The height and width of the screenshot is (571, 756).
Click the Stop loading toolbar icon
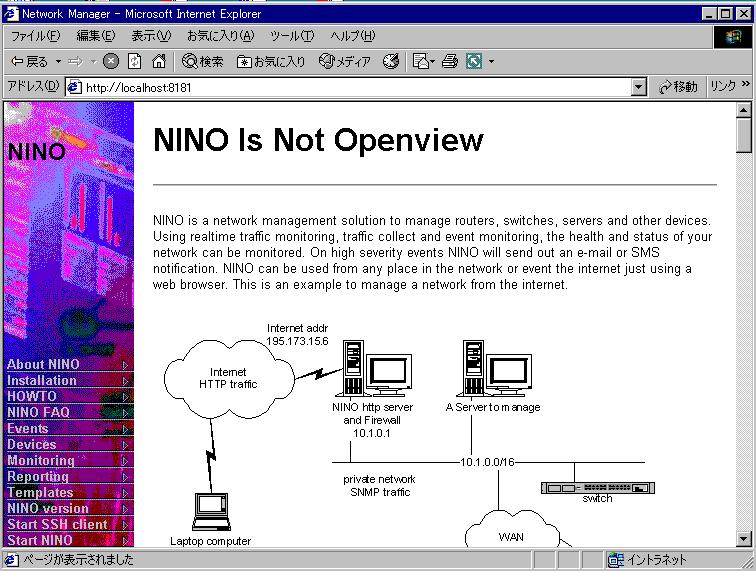click(x=111, y=62)
